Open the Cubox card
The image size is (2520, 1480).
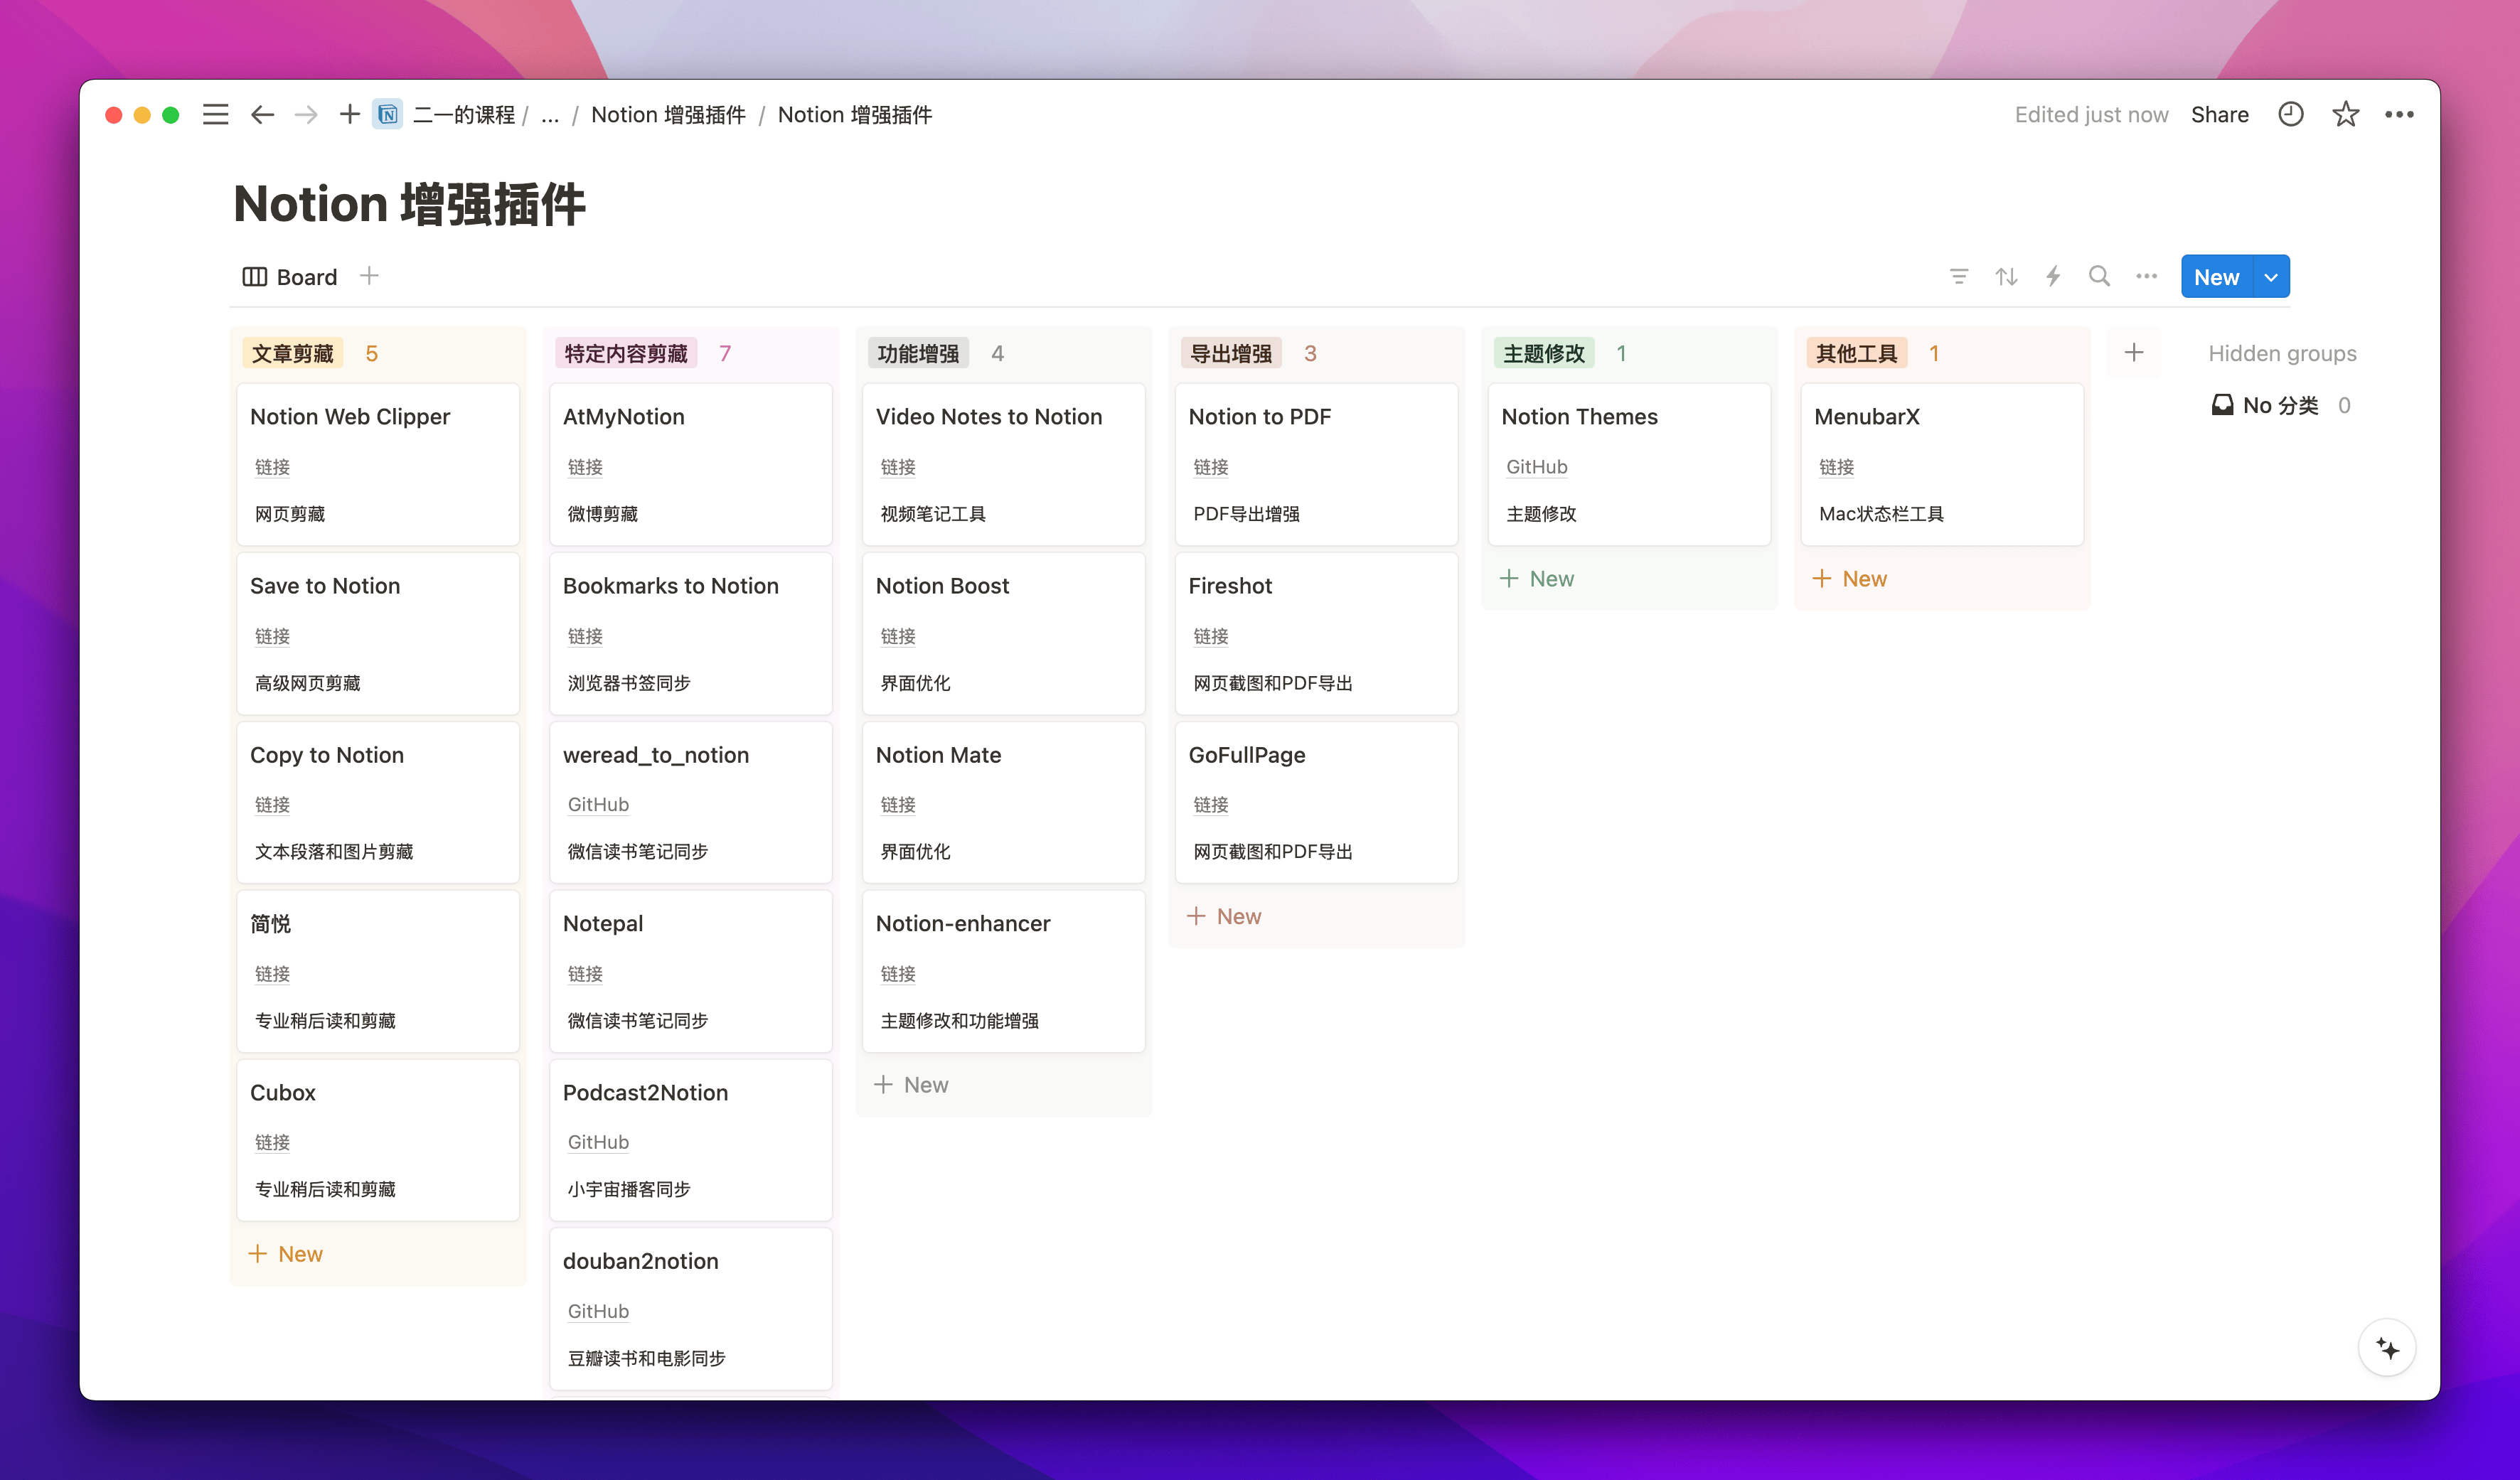(378, 1140)
